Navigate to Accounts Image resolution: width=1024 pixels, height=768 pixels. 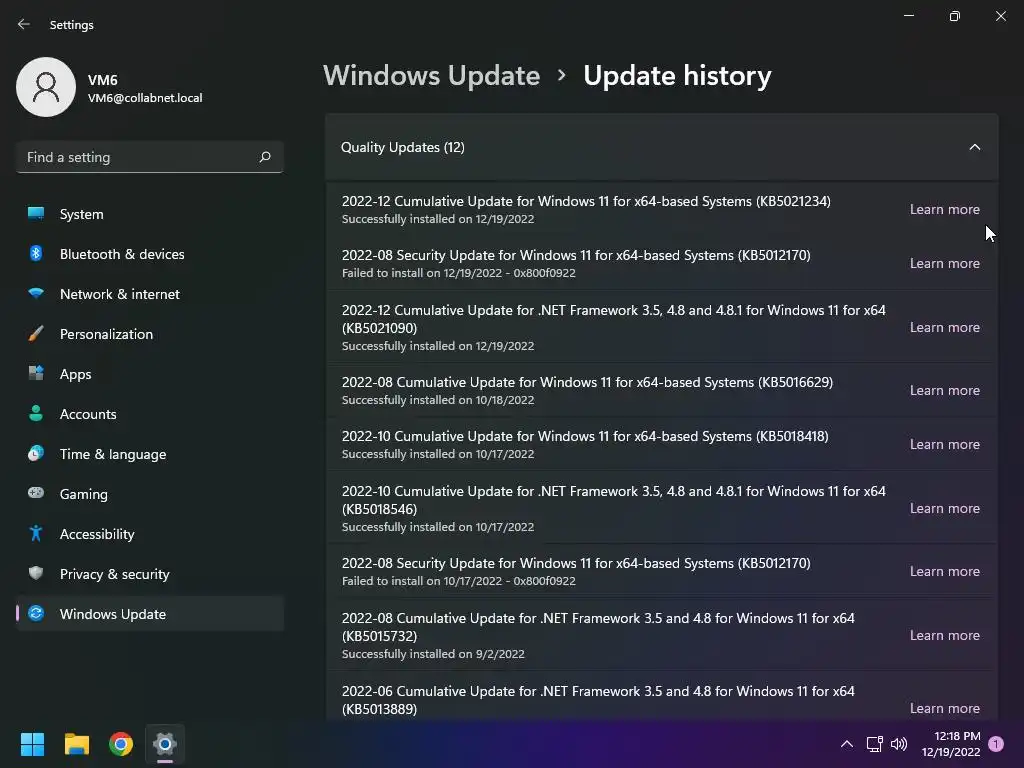coord(150,414)
